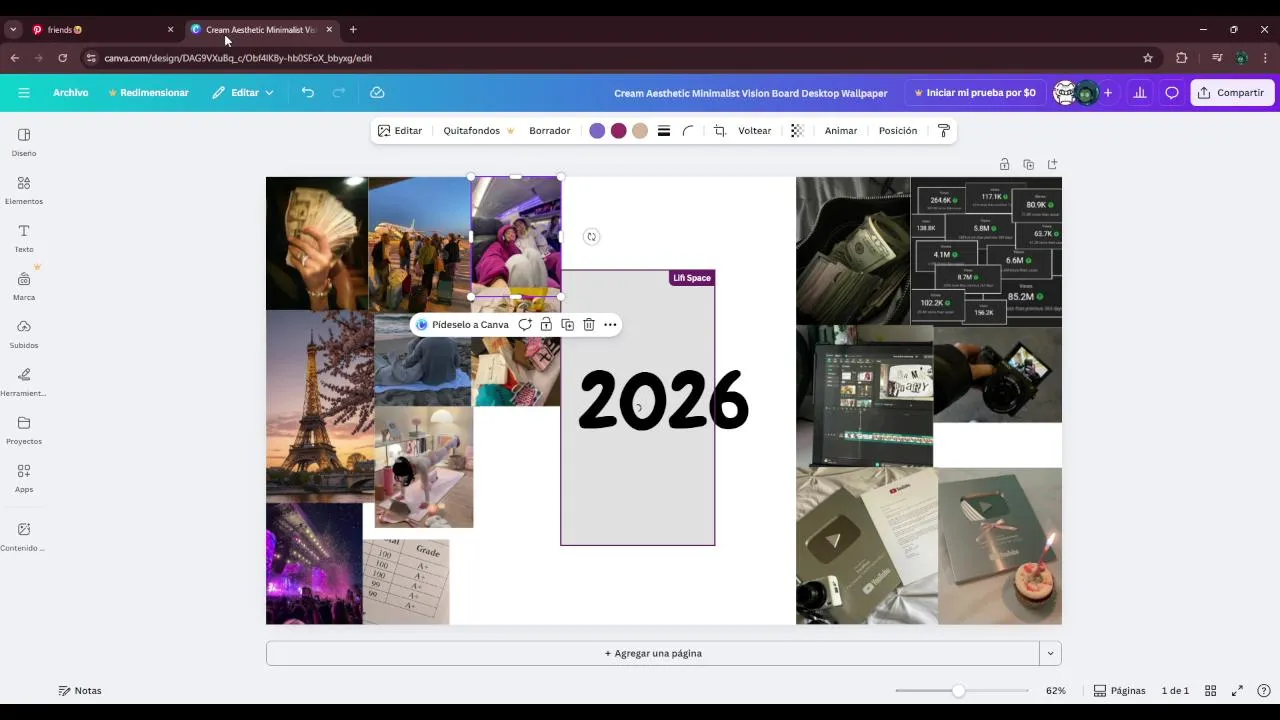Image resolution: width=1280 pixels, height=720 pixels.
Task: Pick the purple color swatch
Action: point(597,131)
